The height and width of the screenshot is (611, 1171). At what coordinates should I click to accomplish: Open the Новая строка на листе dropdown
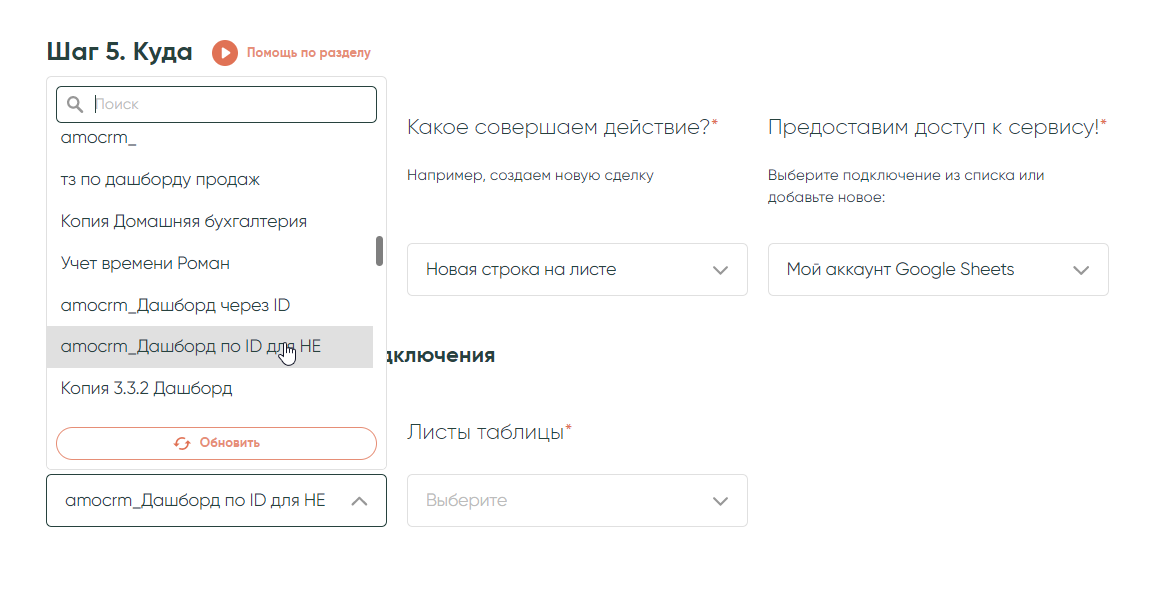[576, 270]
